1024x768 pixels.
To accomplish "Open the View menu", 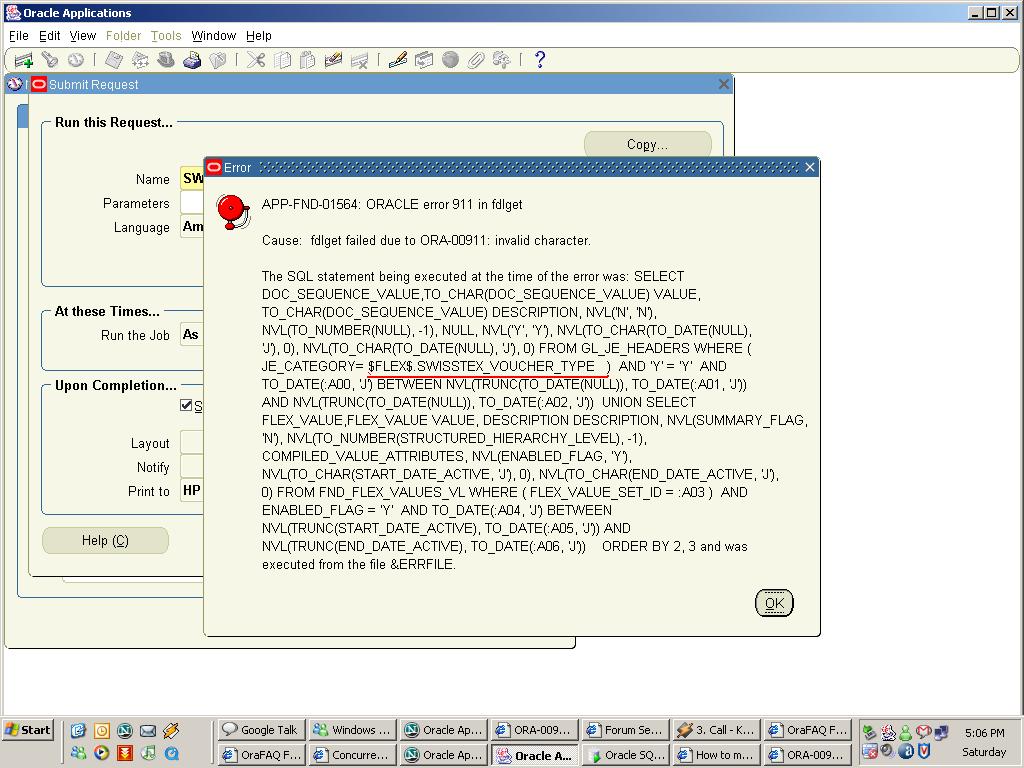I will tap(83, 36).
